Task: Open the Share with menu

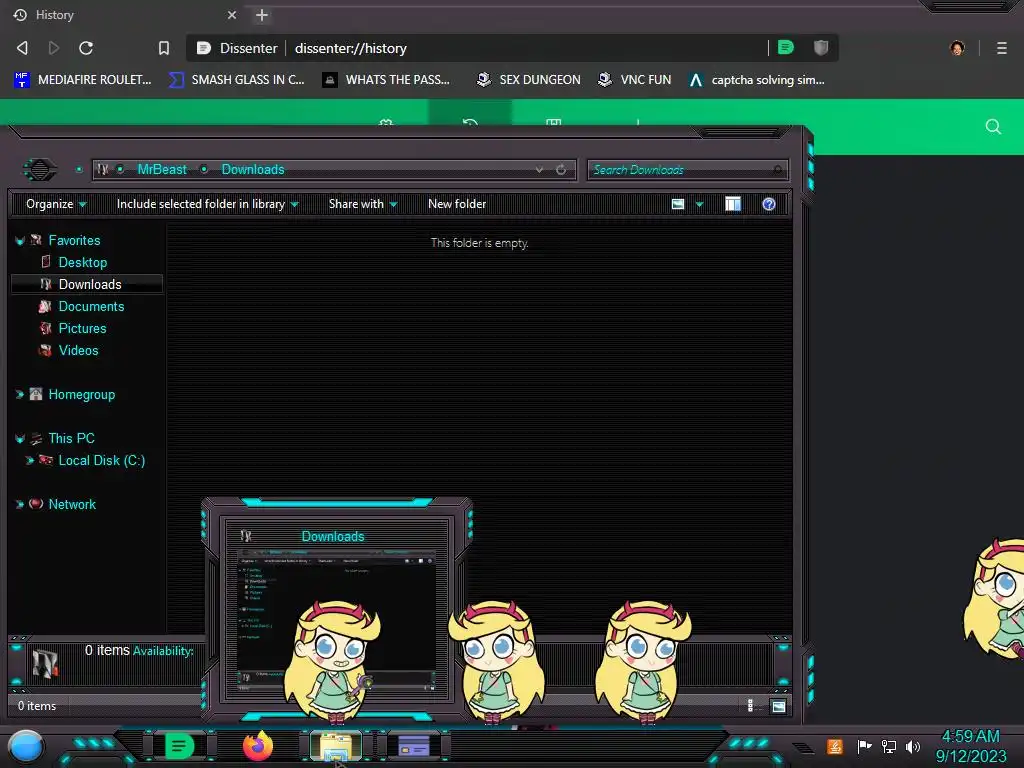Action: [x=363, y=204]
